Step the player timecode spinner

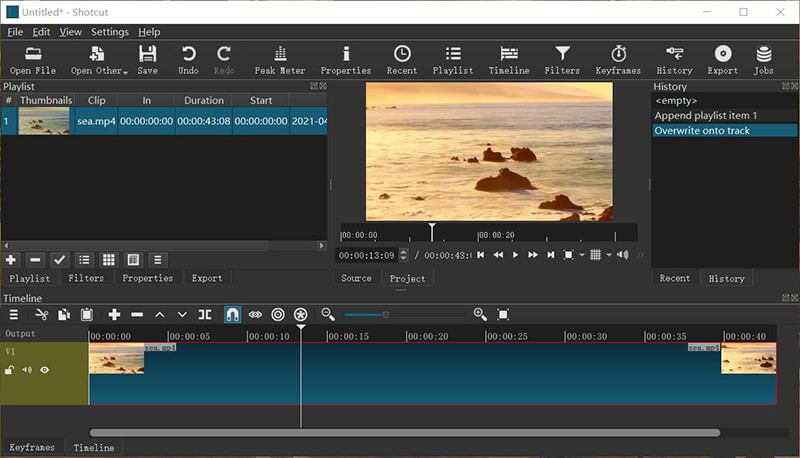tap(404, 255)
